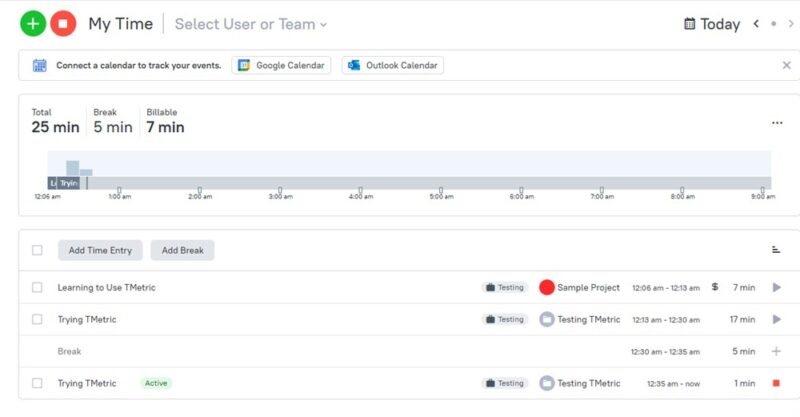Check the Learning to Use TMetric entry

pos(37,288)
